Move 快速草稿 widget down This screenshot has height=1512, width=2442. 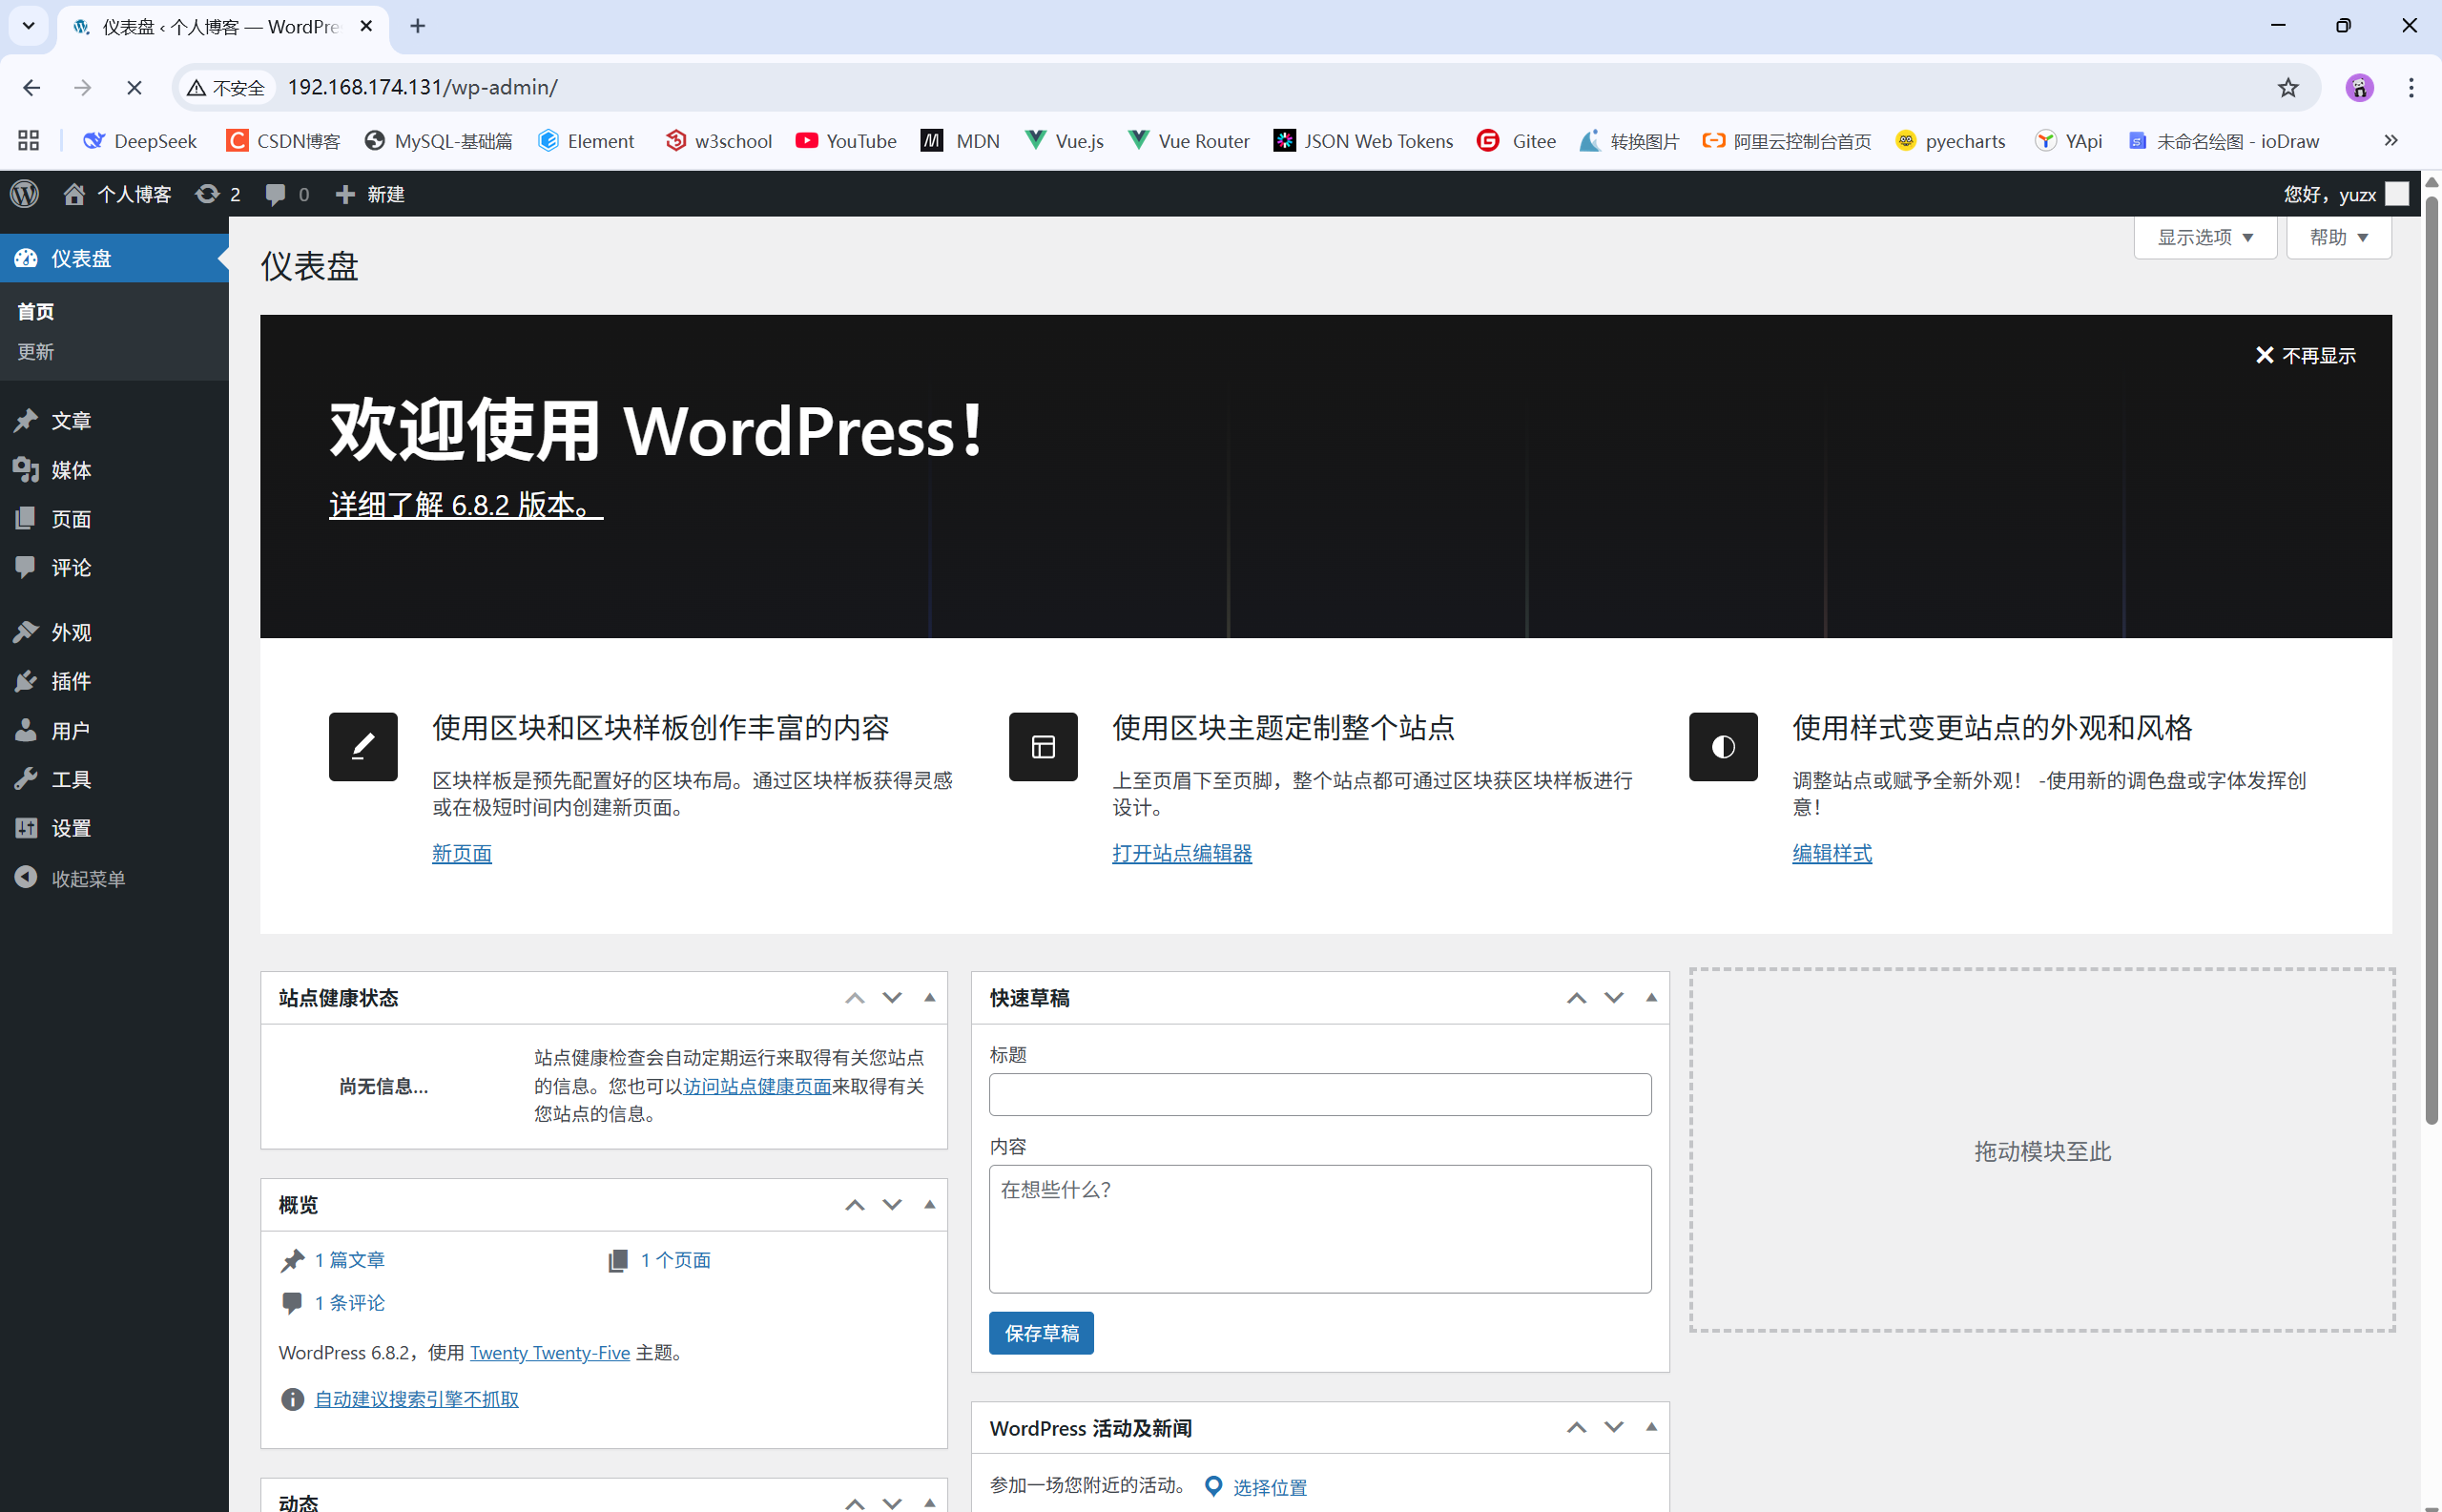[1614, 998]
